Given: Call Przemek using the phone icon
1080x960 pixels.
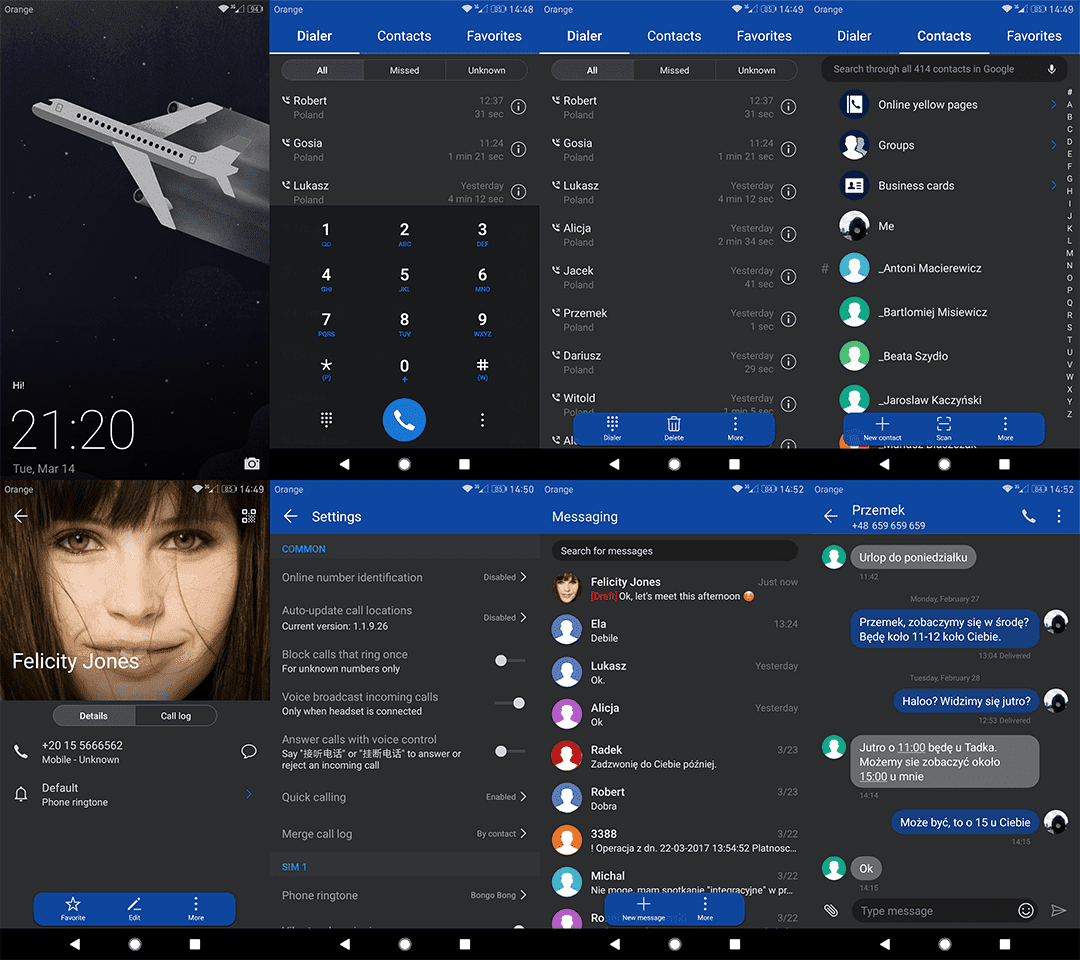Looking at the screenshot, I should tap(1028, 516).
